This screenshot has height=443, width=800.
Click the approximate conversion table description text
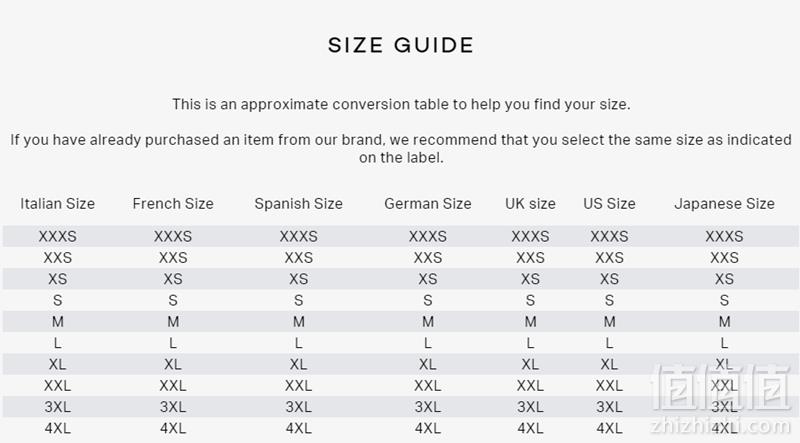[x=401, y=105]
